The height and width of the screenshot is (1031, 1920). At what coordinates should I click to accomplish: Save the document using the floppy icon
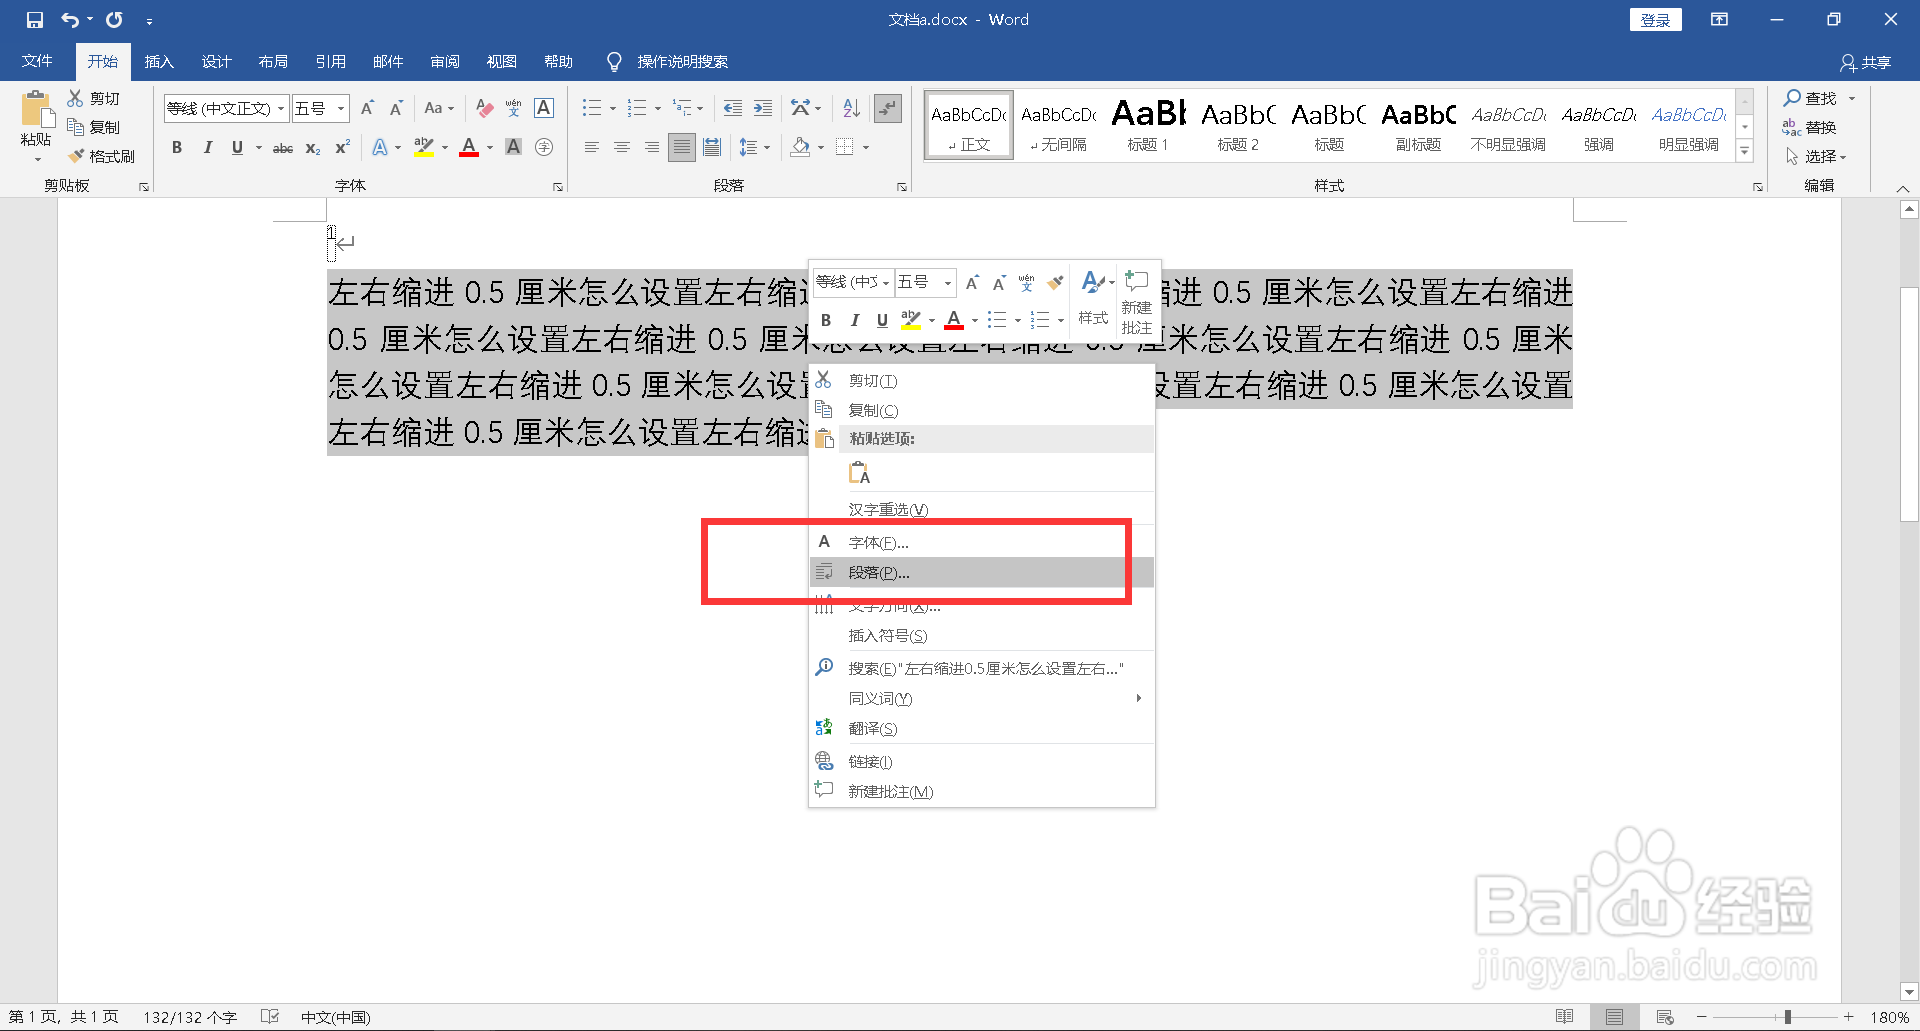pyautogui.click(x=35, y=20)
